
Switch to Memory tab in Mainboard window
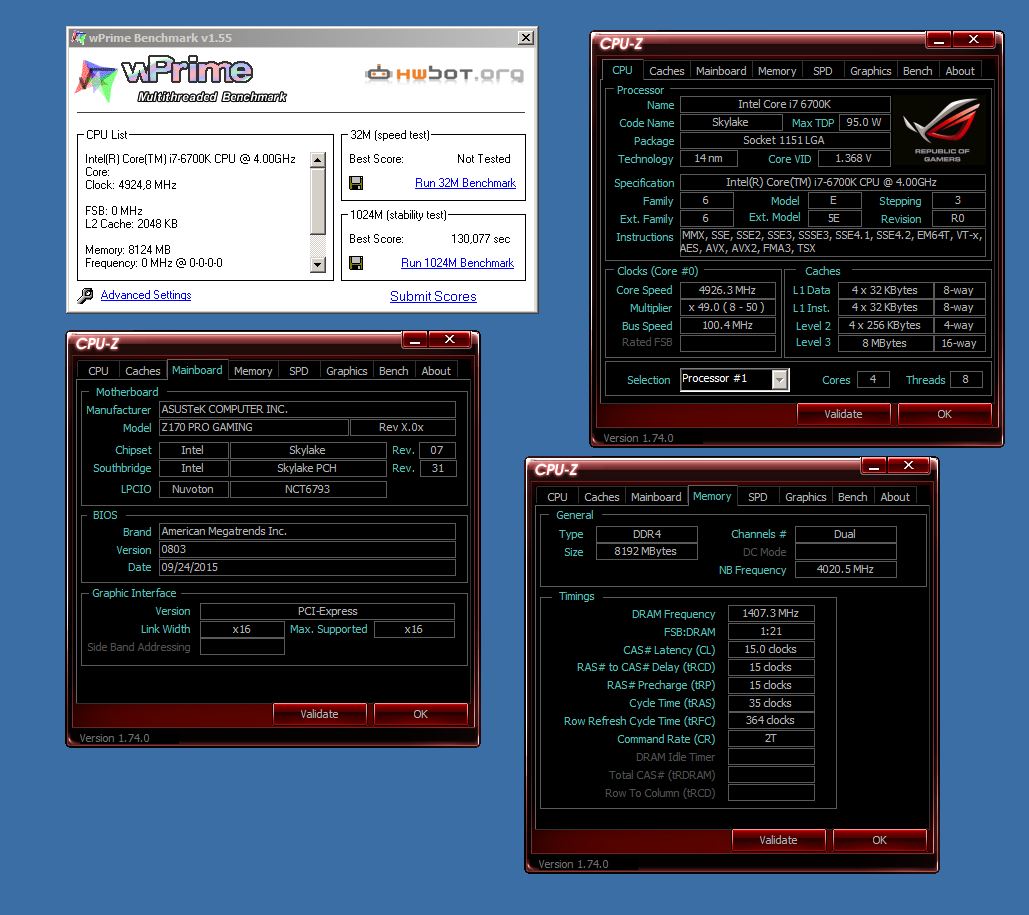click(x=253, y=371)
